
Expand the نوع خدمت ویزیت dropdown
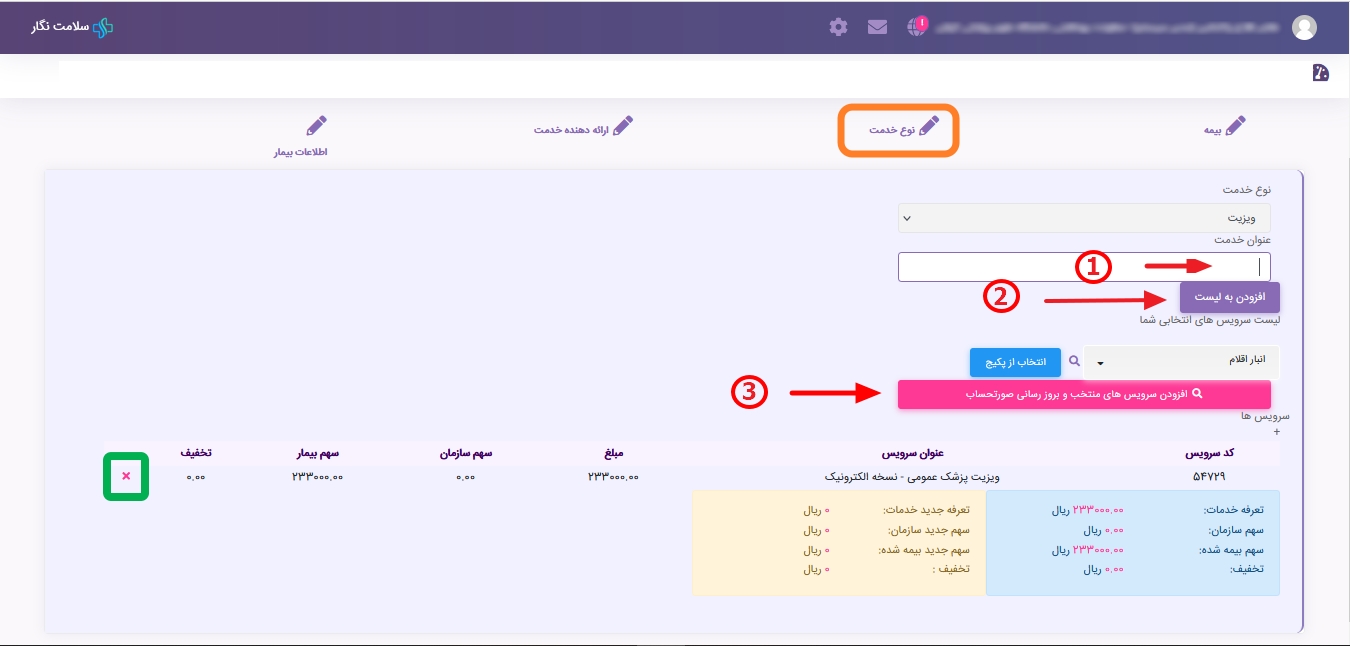coord(1084,217)
